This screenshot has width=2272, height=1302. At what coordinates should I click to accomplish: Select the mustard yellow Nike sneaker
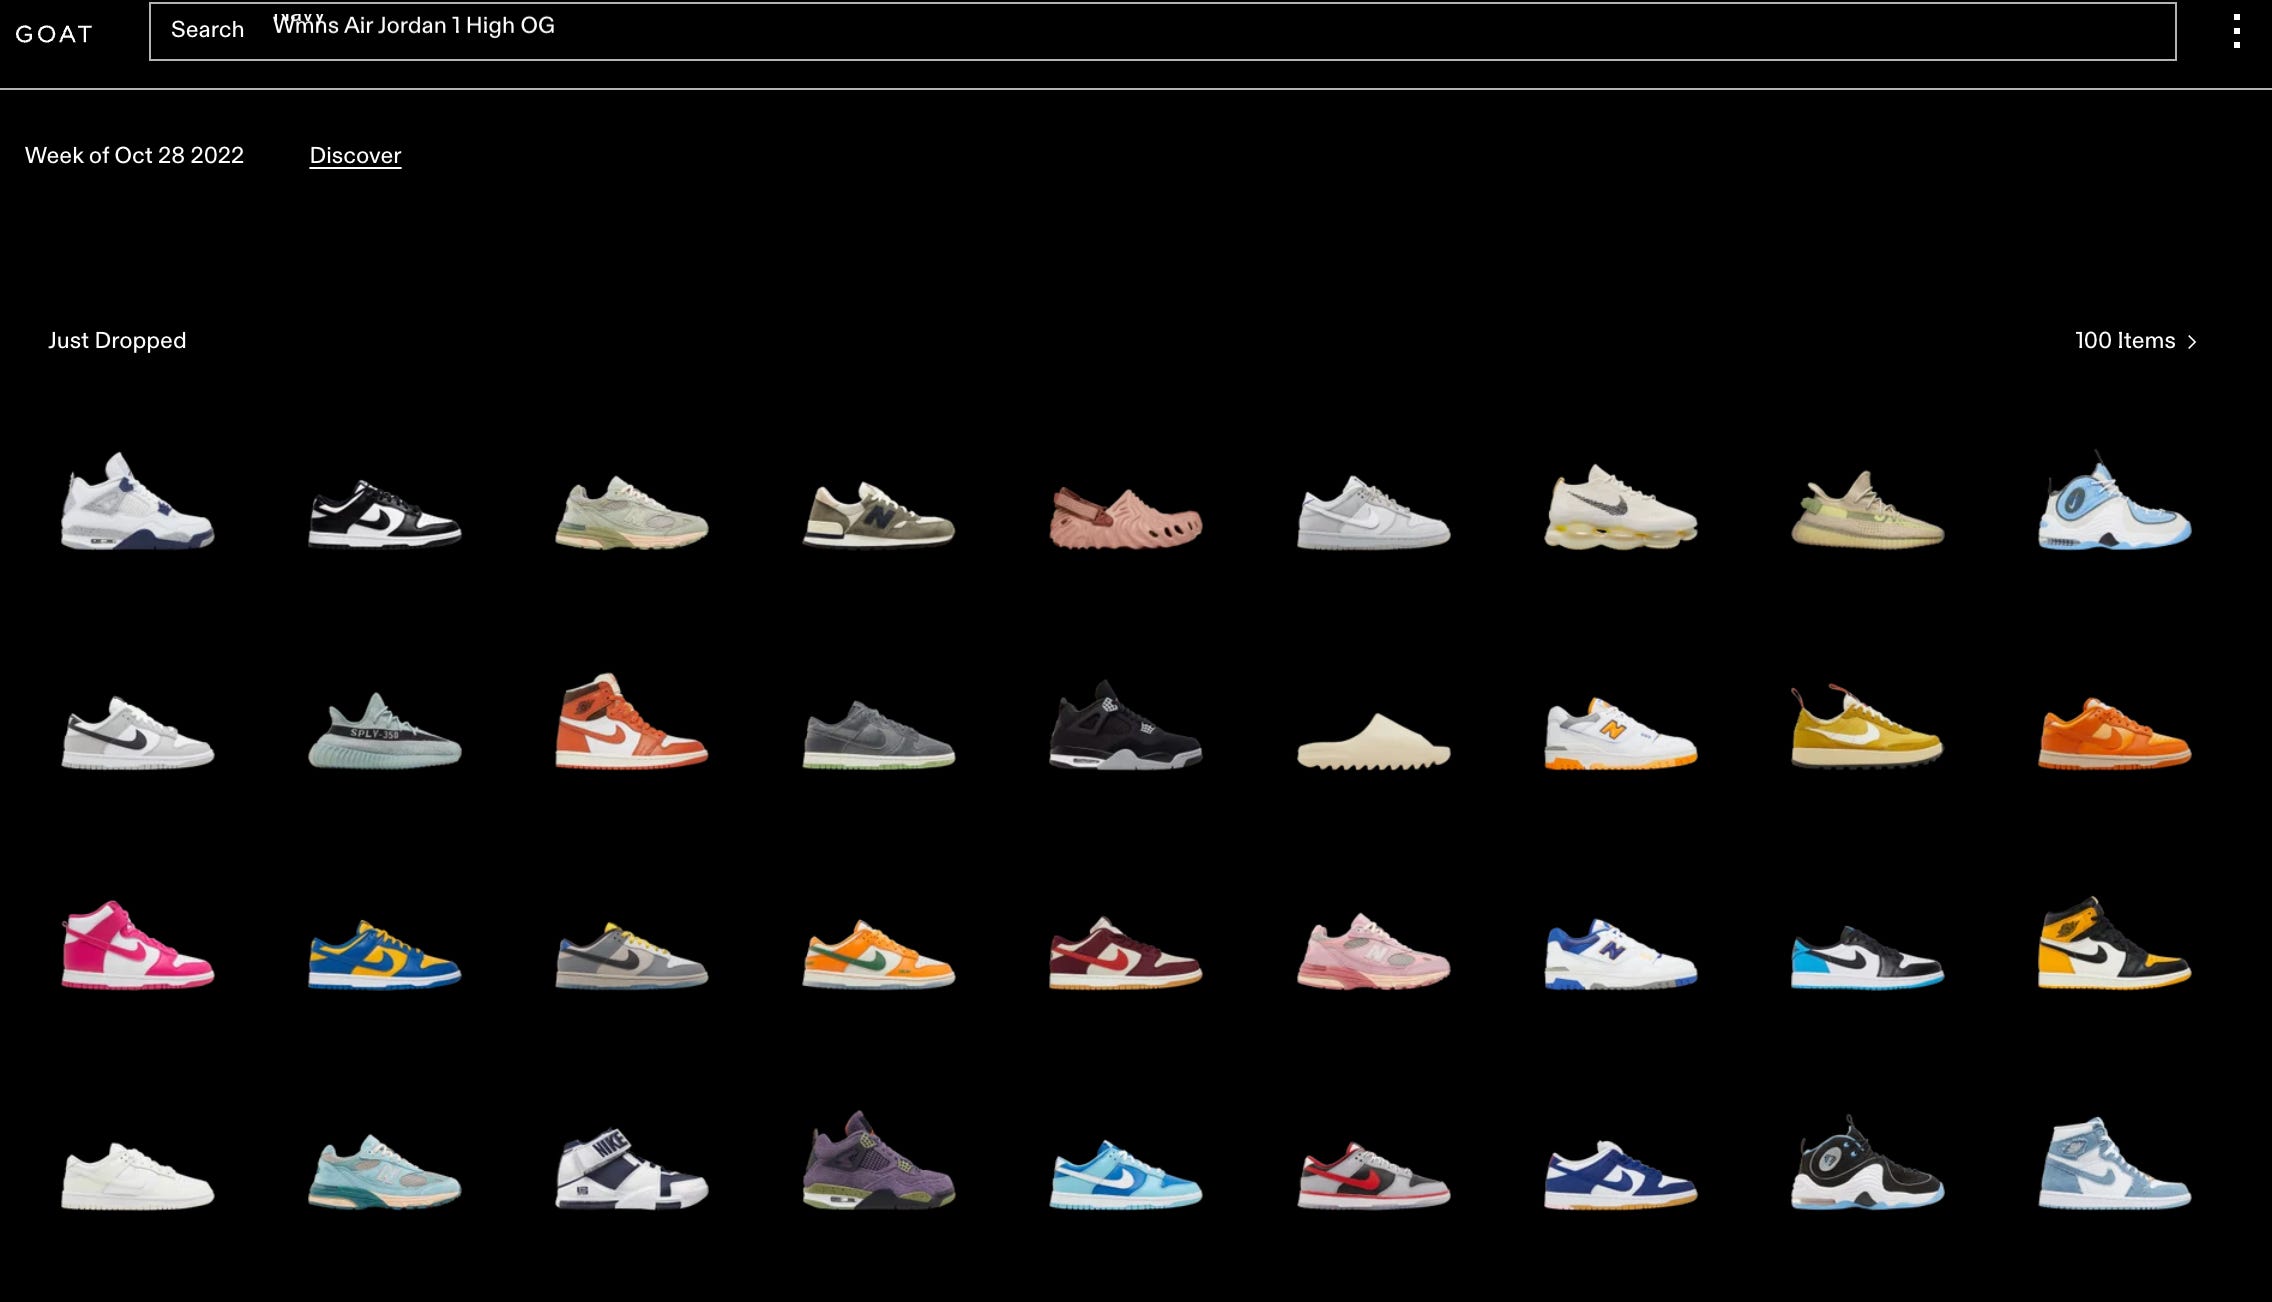point(1867,727)
